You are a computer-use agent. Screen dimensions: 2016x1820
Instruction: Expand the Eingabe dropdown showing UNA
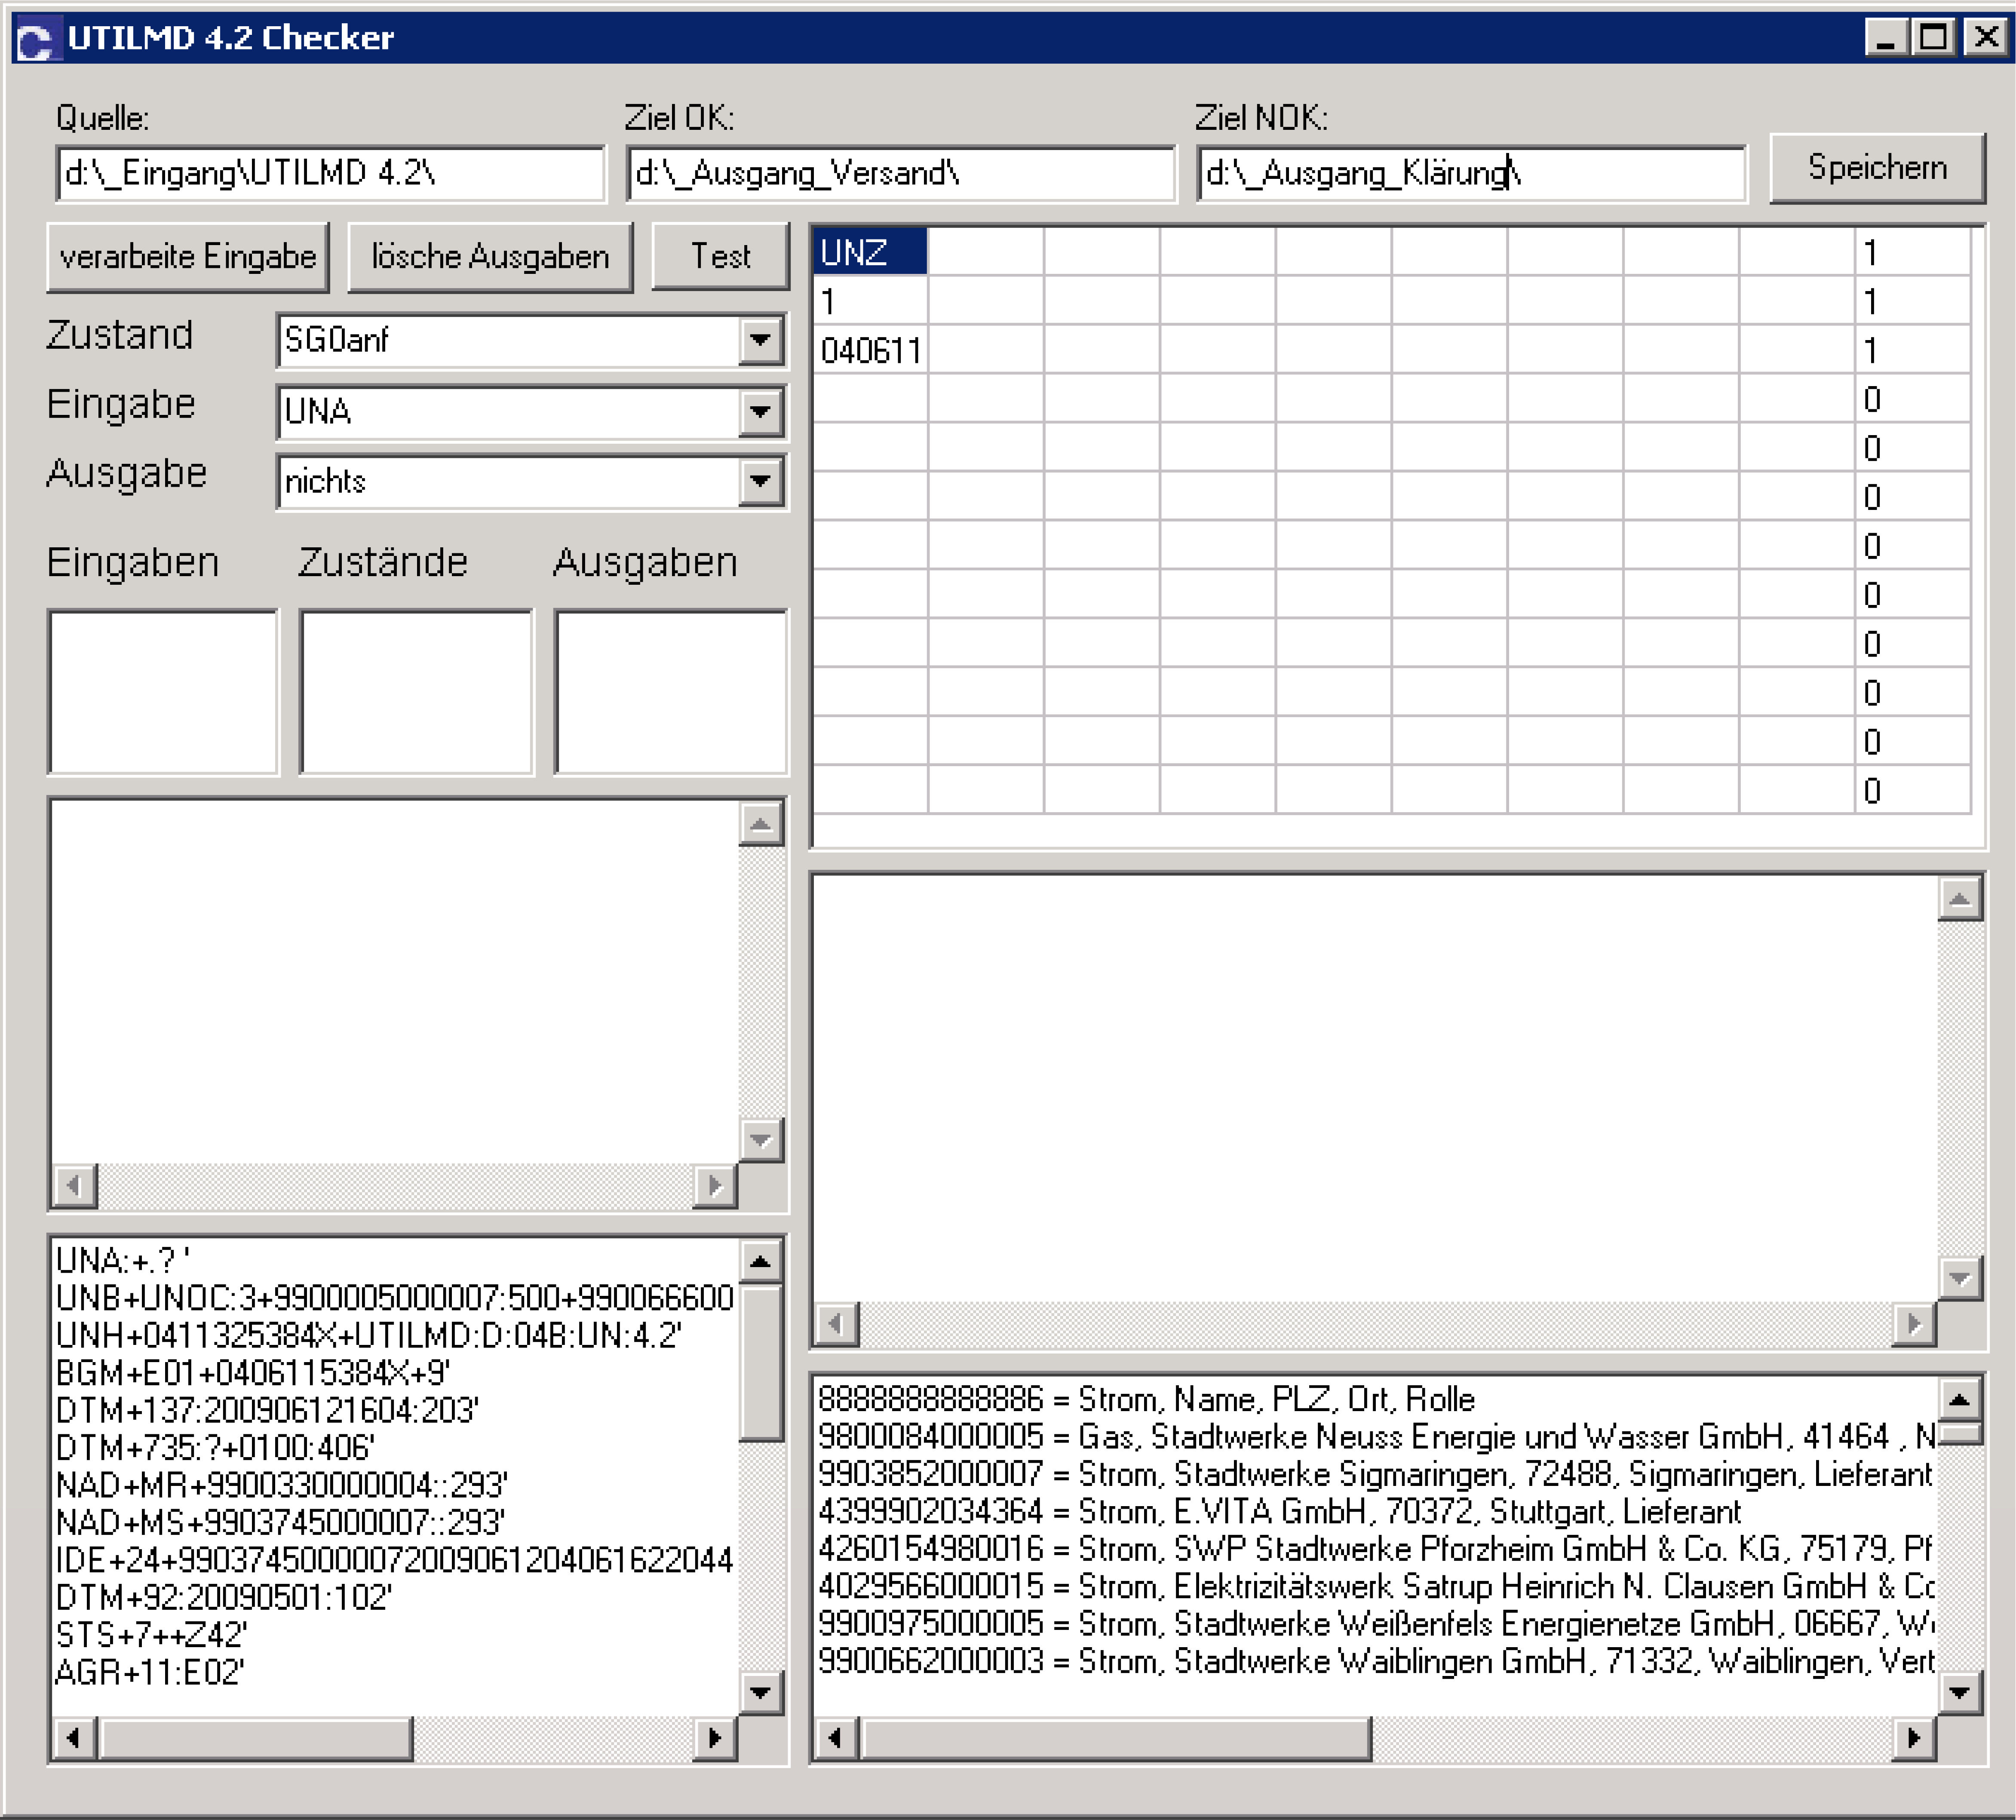click(x=761, y=411)
